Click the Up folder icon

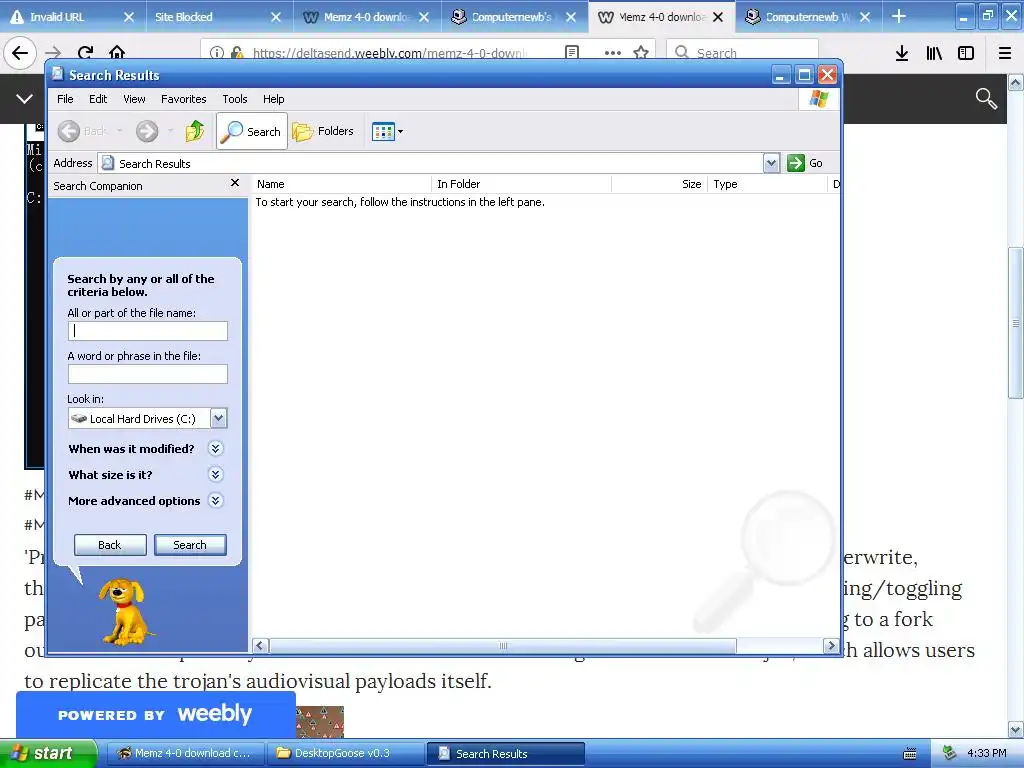(194, 131)
